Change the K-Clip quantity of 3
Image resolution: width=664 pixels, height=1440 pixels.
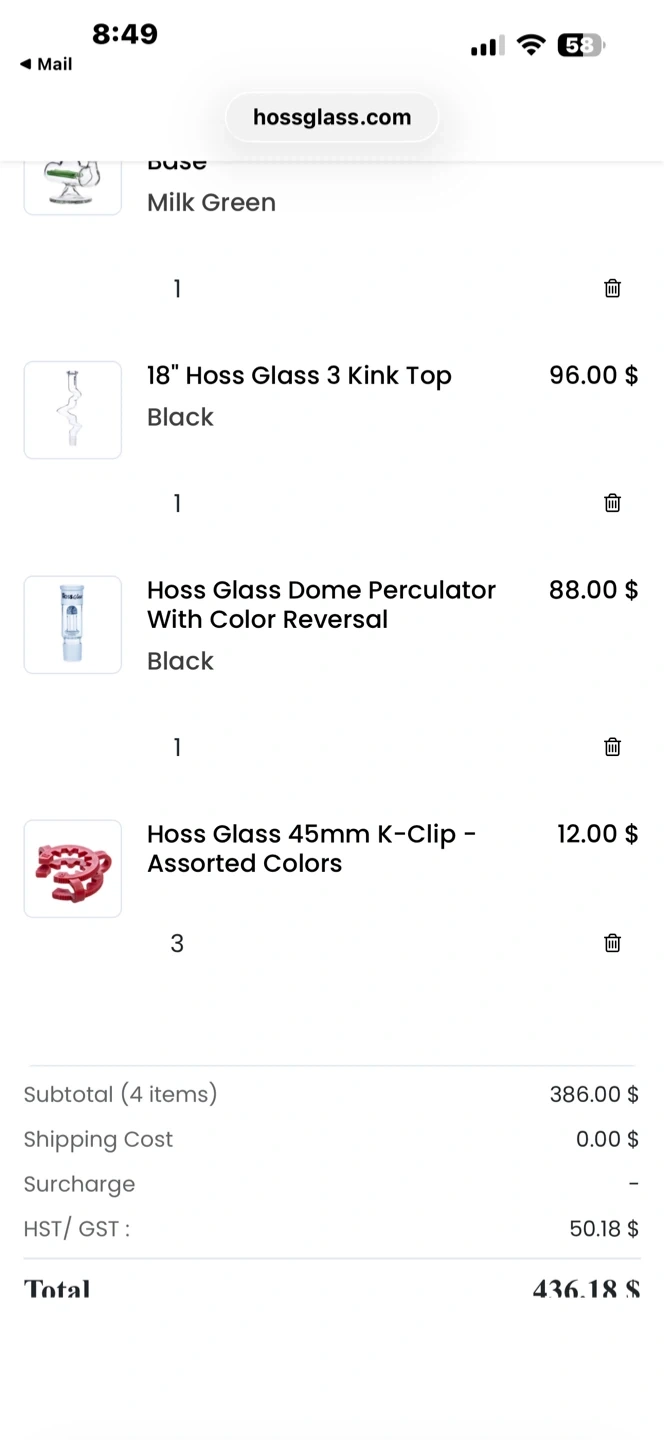coord(177,943)
